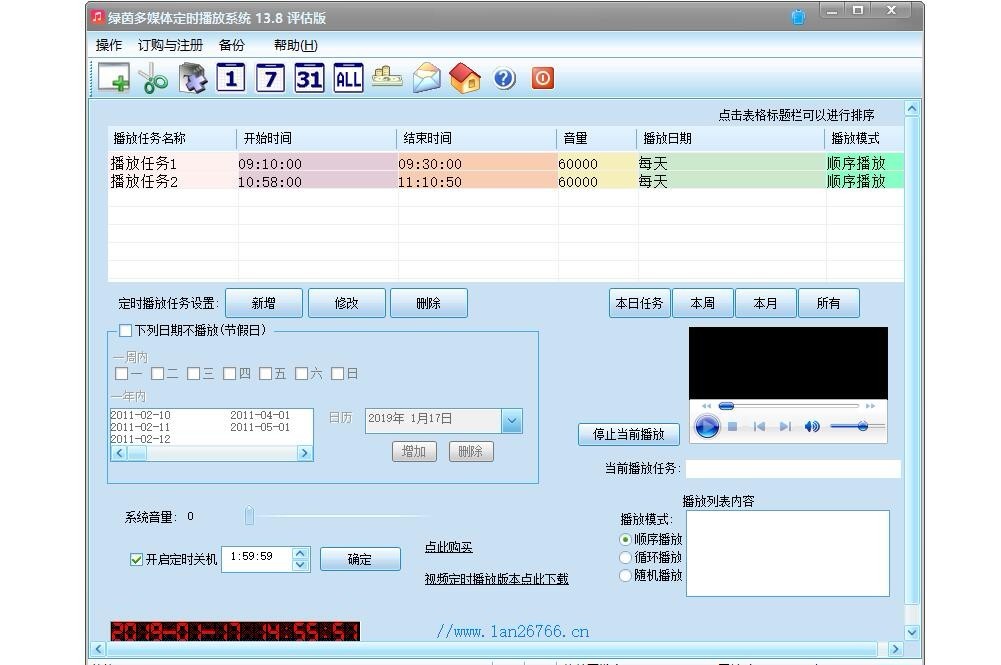Click the ALL calendar toolbar icon

tap(348, 78)
